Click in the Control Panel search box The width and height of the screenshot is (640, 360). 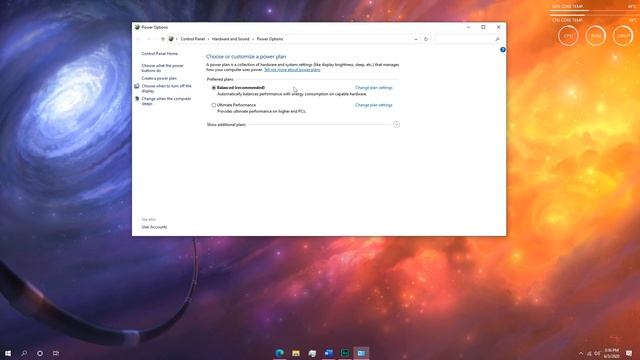468,39
